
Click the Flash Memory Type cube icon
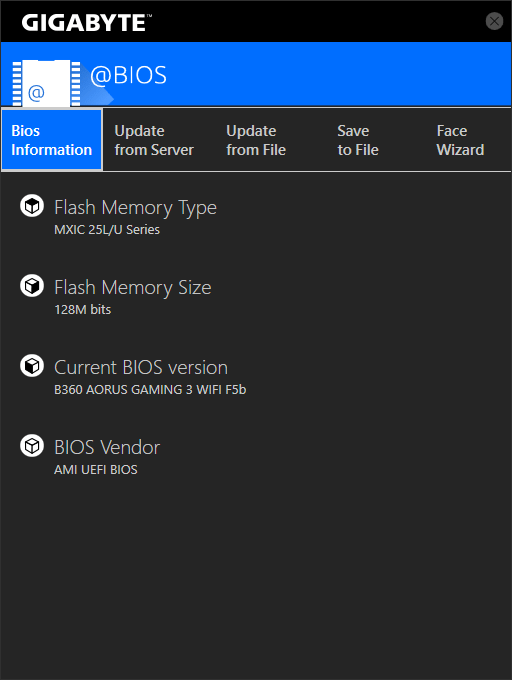pyautogui.click(x=32, y=206)
